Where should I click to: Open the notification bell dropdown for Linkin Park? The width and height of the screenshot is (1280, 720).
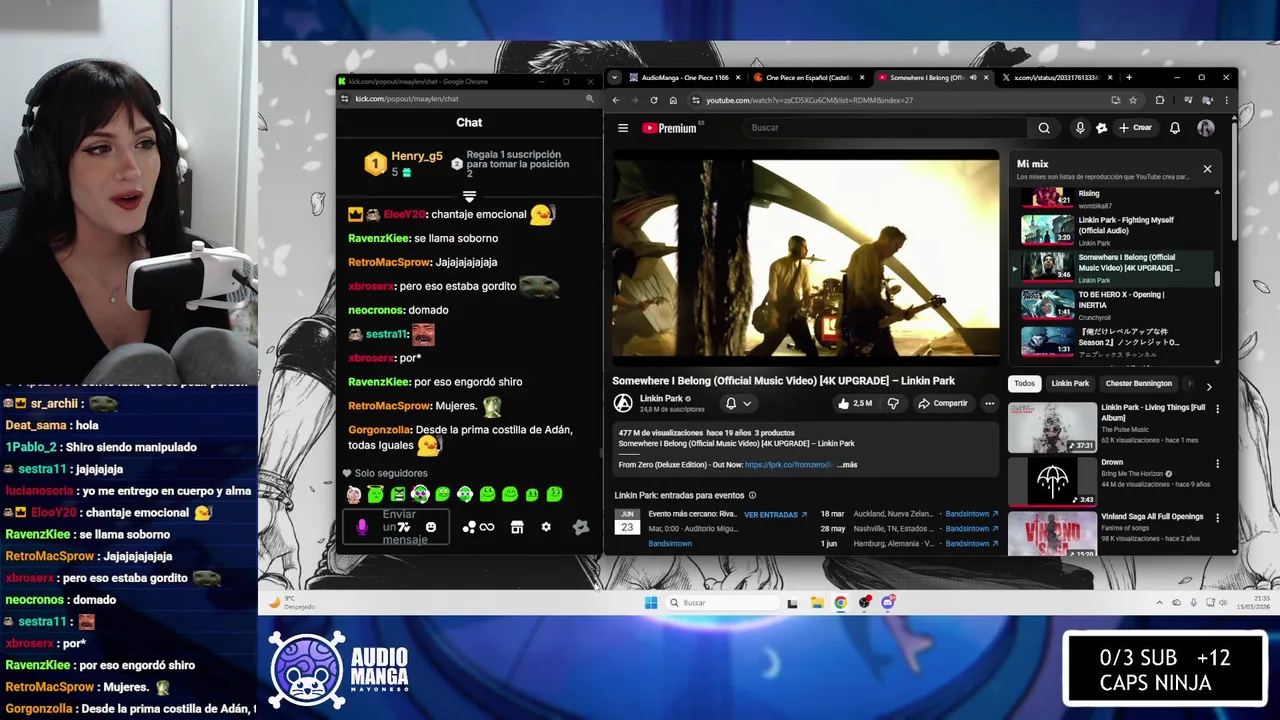coord(737,403)
